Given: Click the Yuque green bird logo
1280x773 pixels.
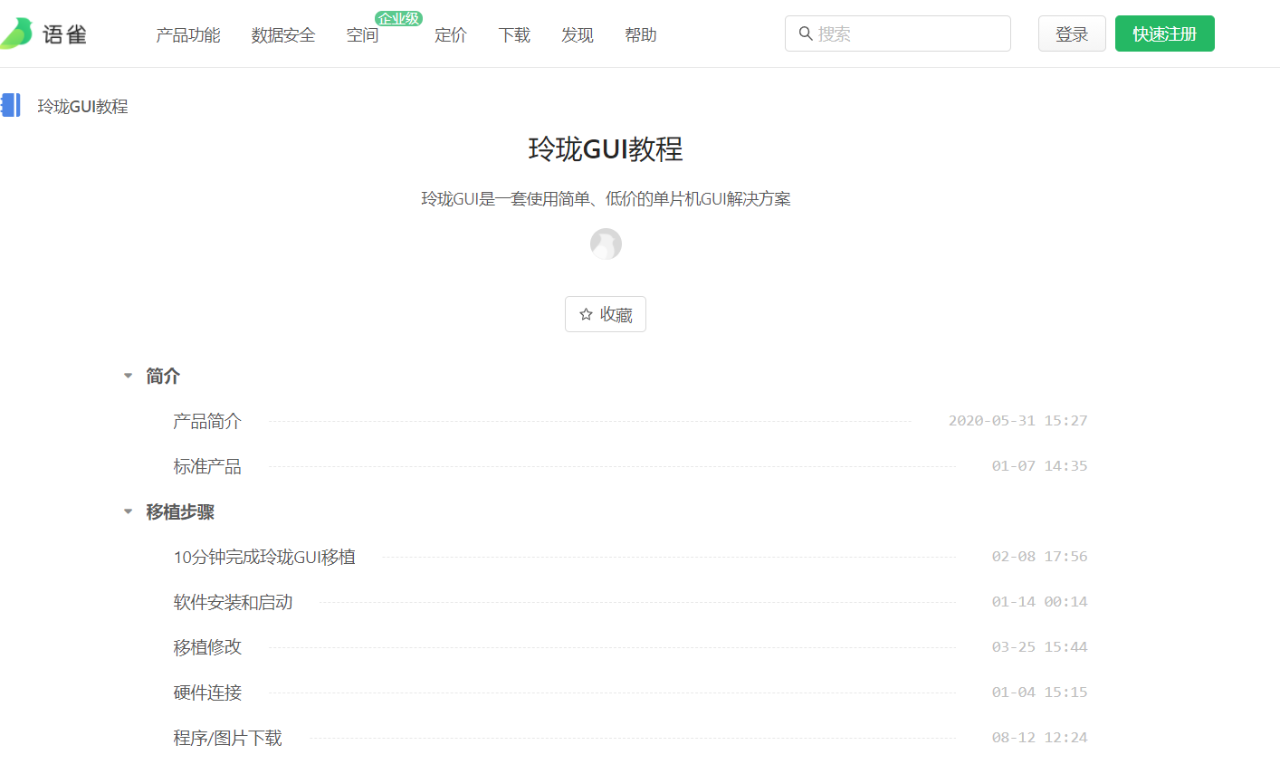Looking at the screenshot, I should coord(17,34).
